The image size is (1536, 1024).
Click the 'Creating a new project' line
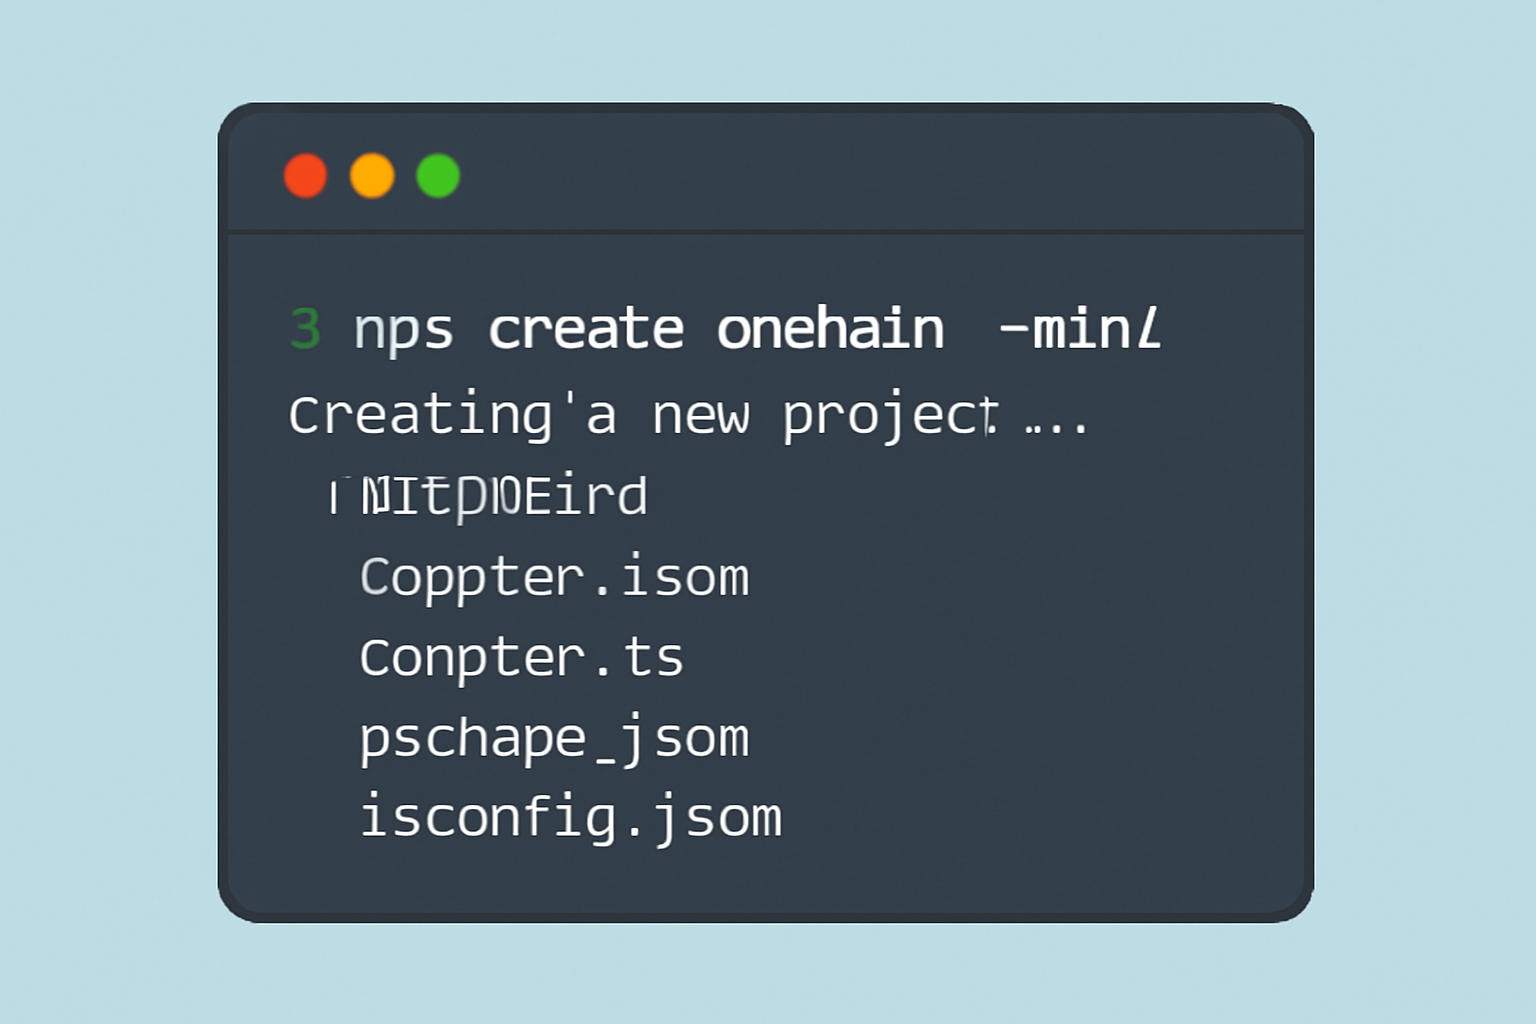(x=640, y=415)
